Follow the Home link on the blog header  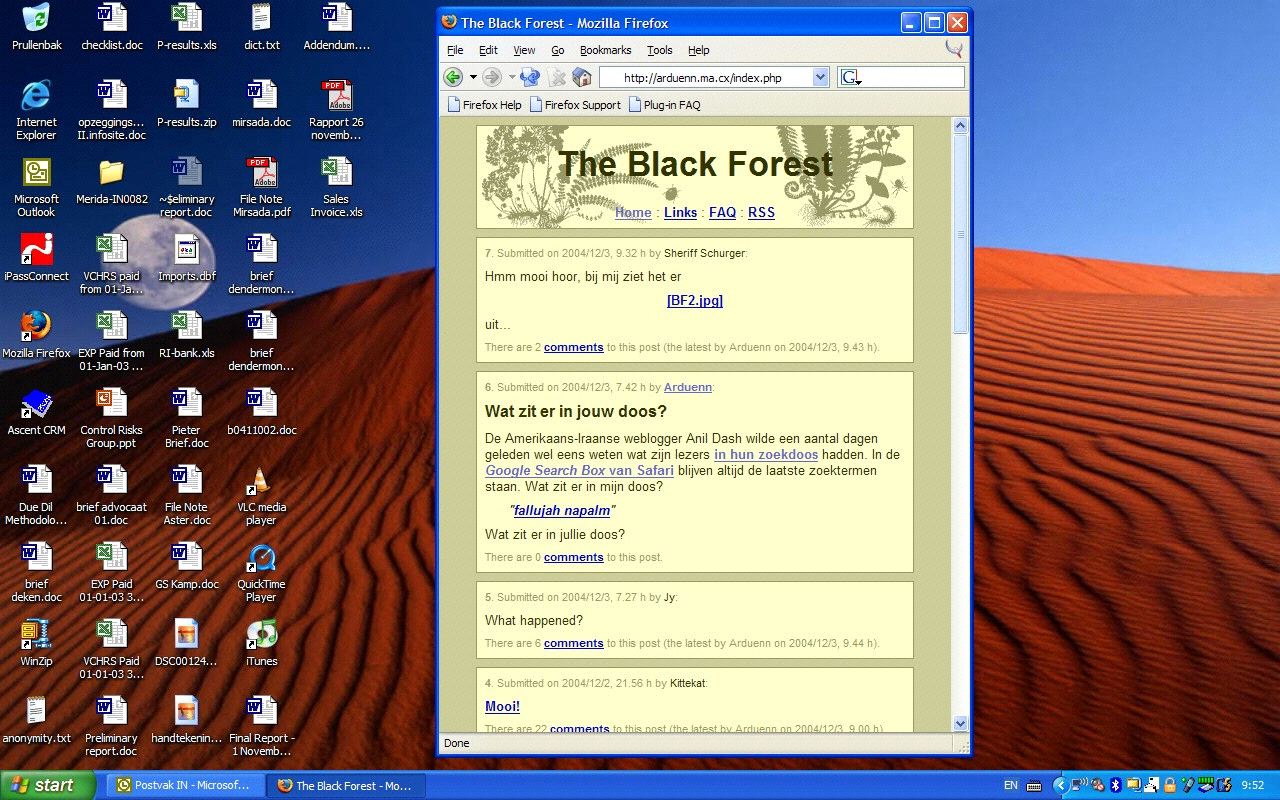click(633, 212)
